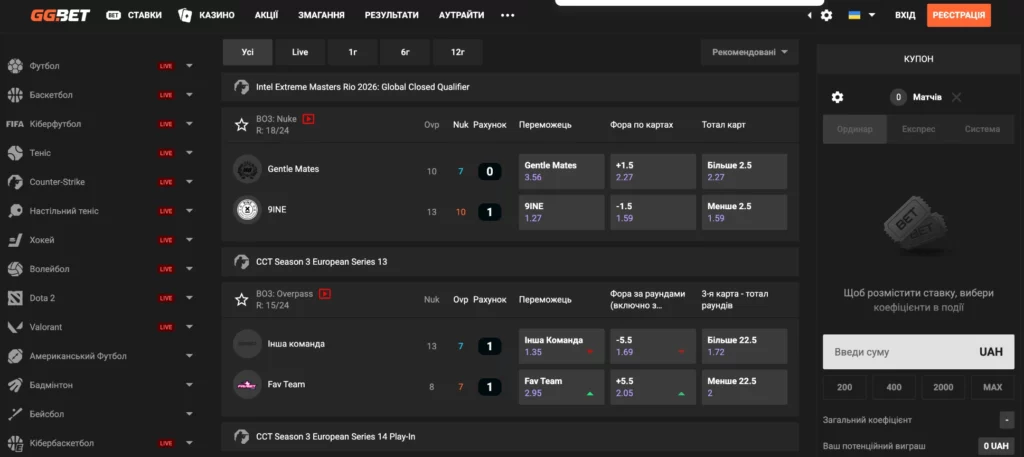Click the РЕЄСТРАЦІЯ button

(x=958, y=15)
